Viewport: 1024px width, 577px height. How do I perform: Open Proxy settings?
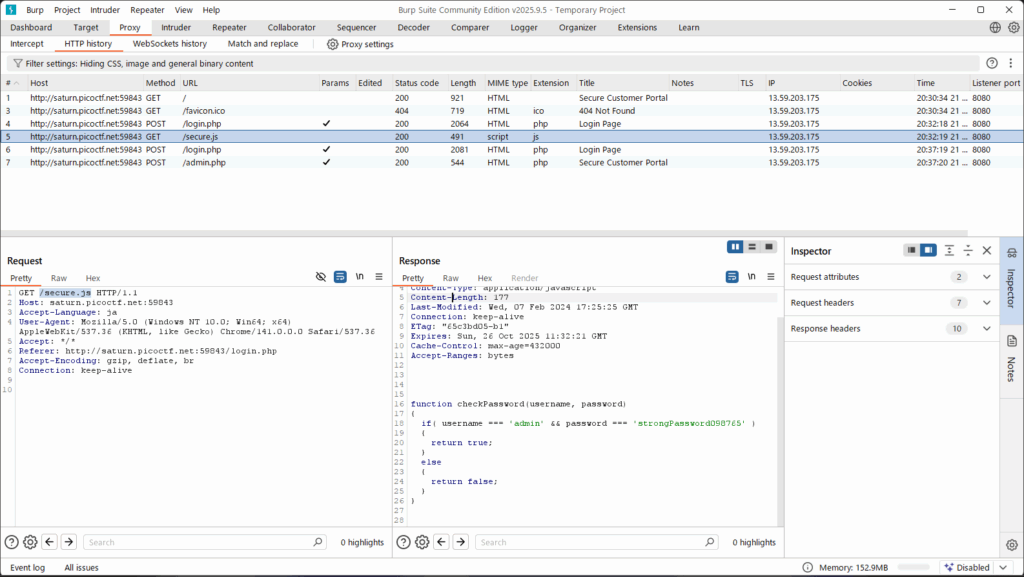click(360, 44)
